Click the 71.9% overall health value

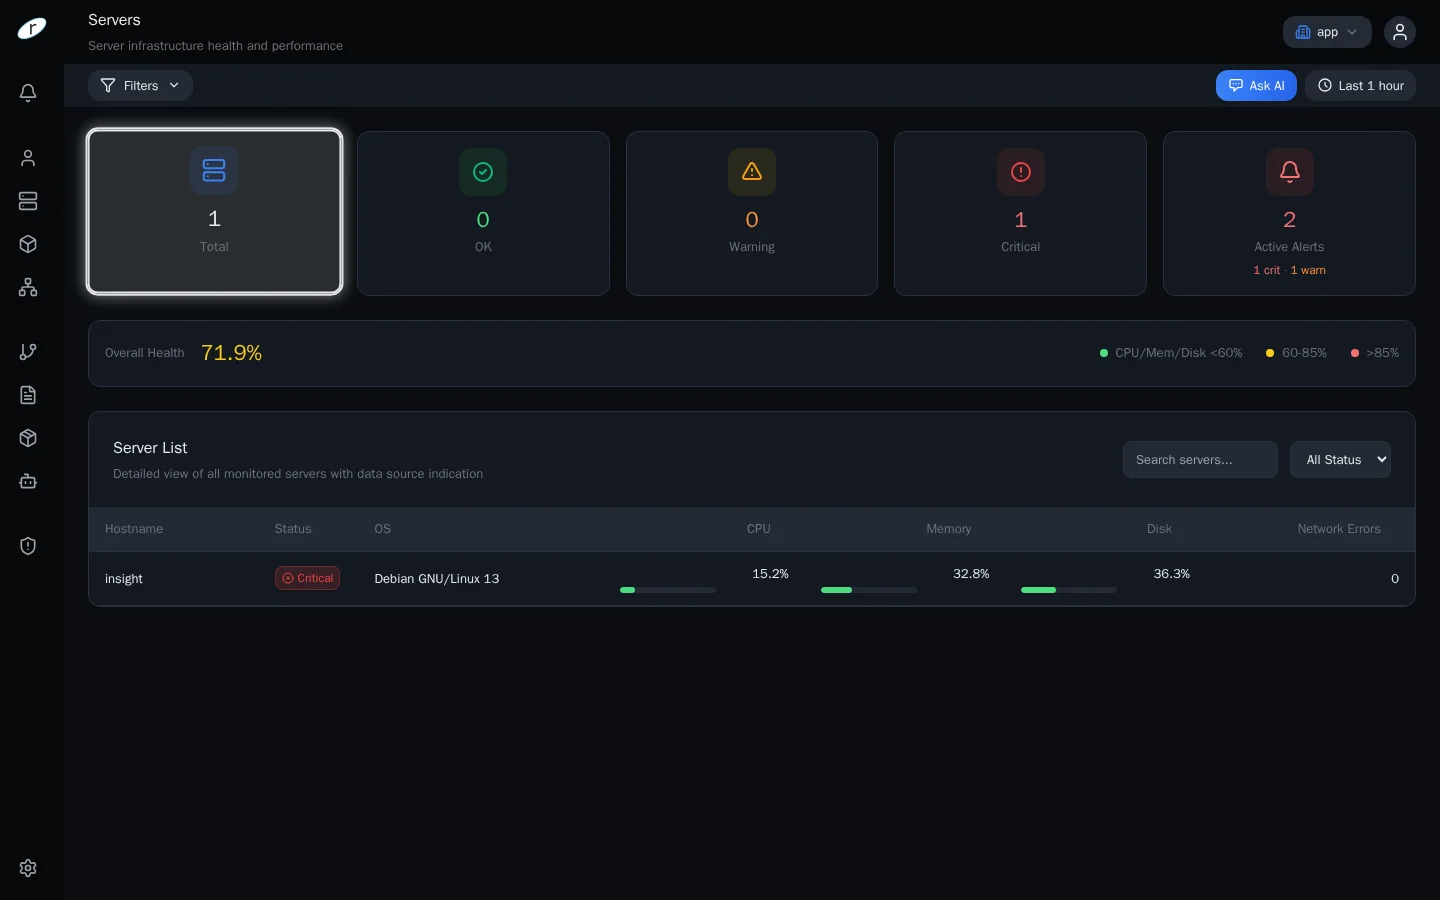(x=231, y=353)
